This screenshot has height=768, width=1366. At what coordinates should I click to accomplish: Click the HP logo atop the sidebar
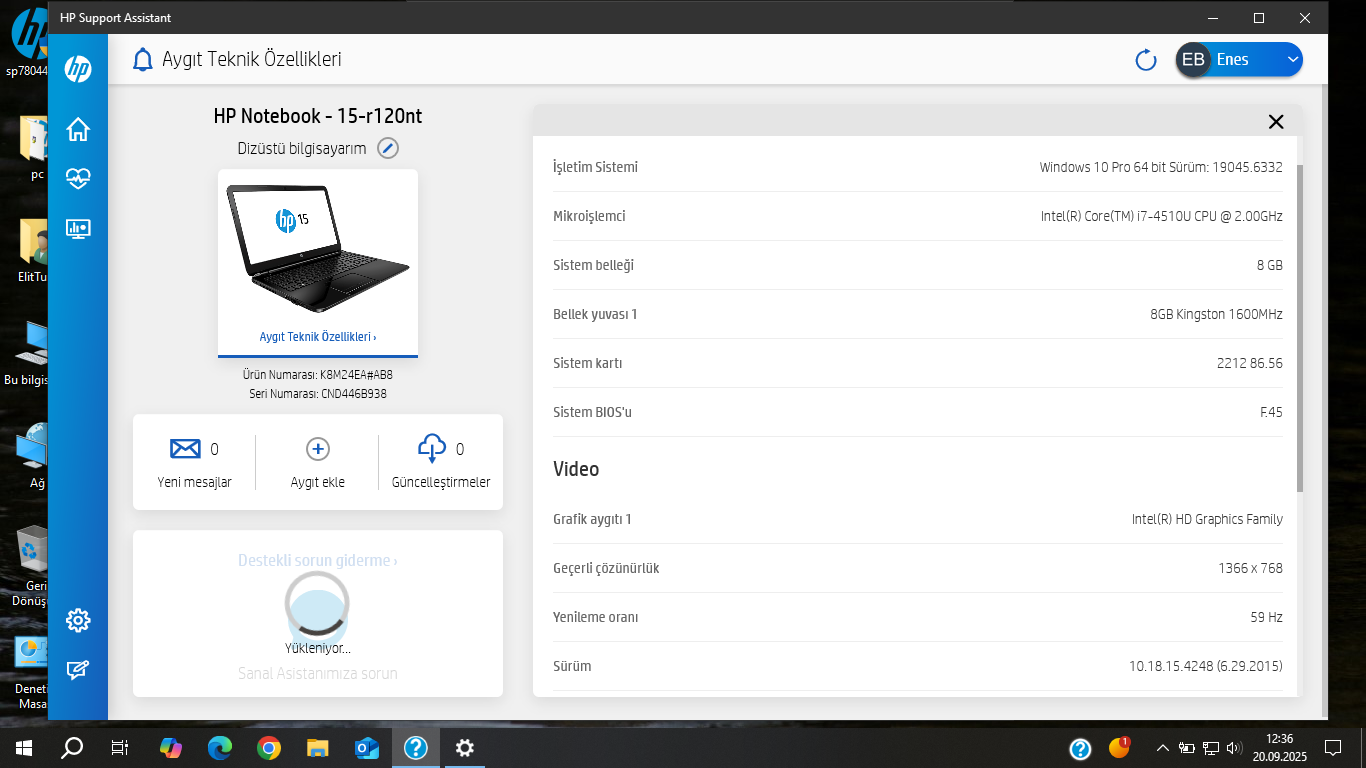(x=77, y=70)
